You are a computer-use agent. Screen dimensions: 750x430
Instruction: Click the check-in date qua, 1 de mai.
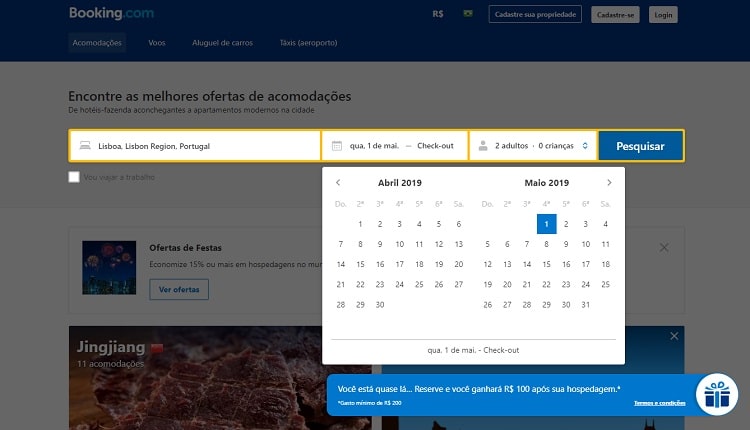pos(374,145)
